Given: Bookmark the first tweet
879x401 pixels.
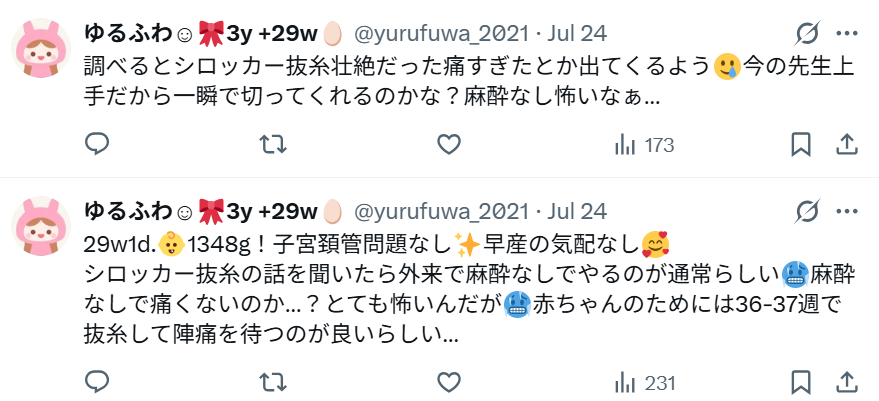Looking at the screenshot, I should point(801,145).
